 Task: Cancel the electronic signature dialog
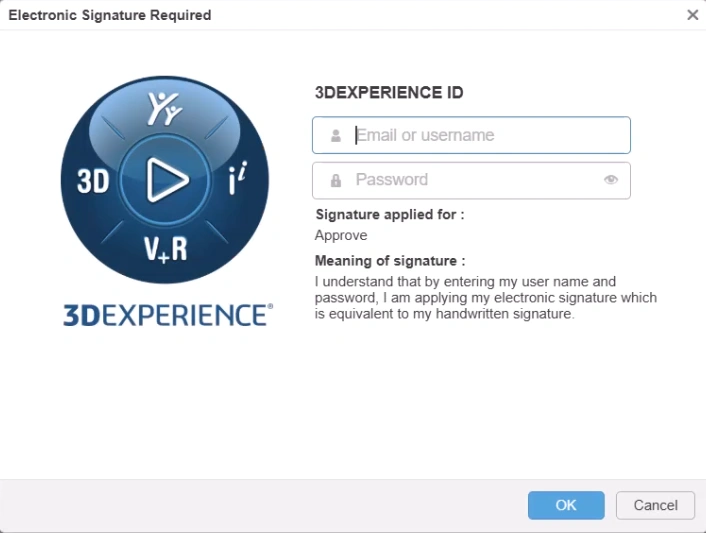coord(655,505)
